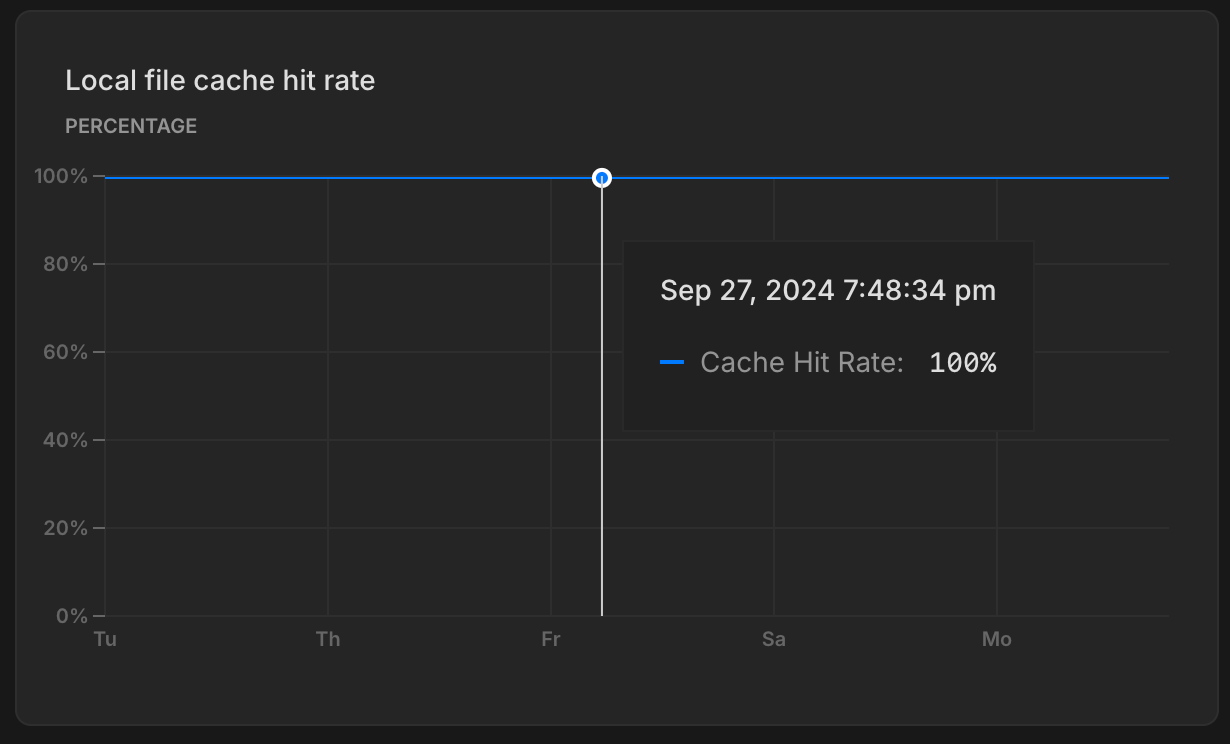Click the 20% y-axis label
The height and width of the screenshot is (744, 1230).
click(66, 528)
